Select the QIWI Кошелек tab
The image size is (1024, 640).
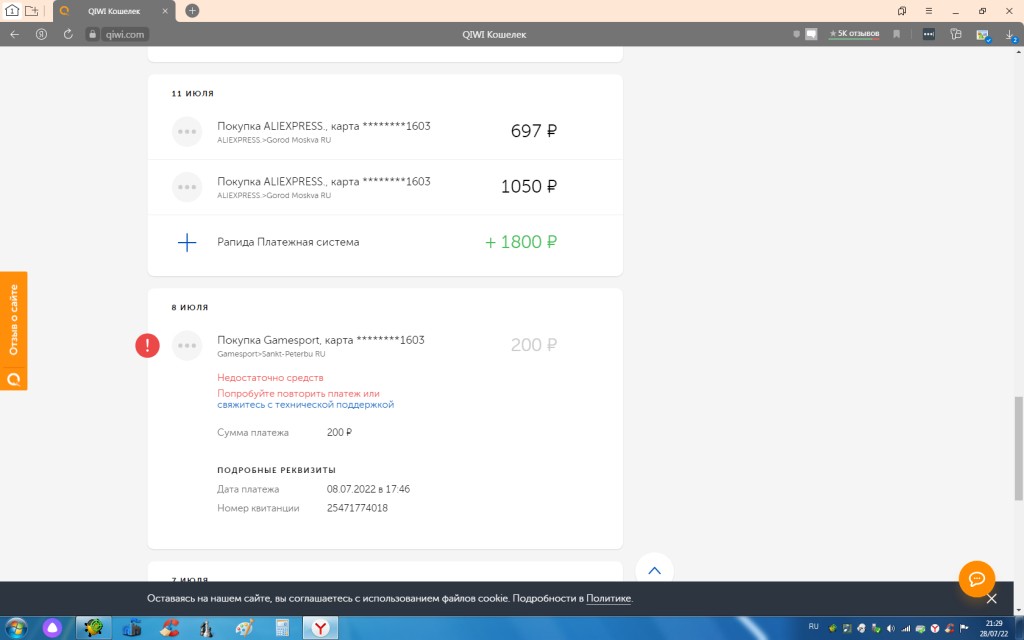(114, 11)
